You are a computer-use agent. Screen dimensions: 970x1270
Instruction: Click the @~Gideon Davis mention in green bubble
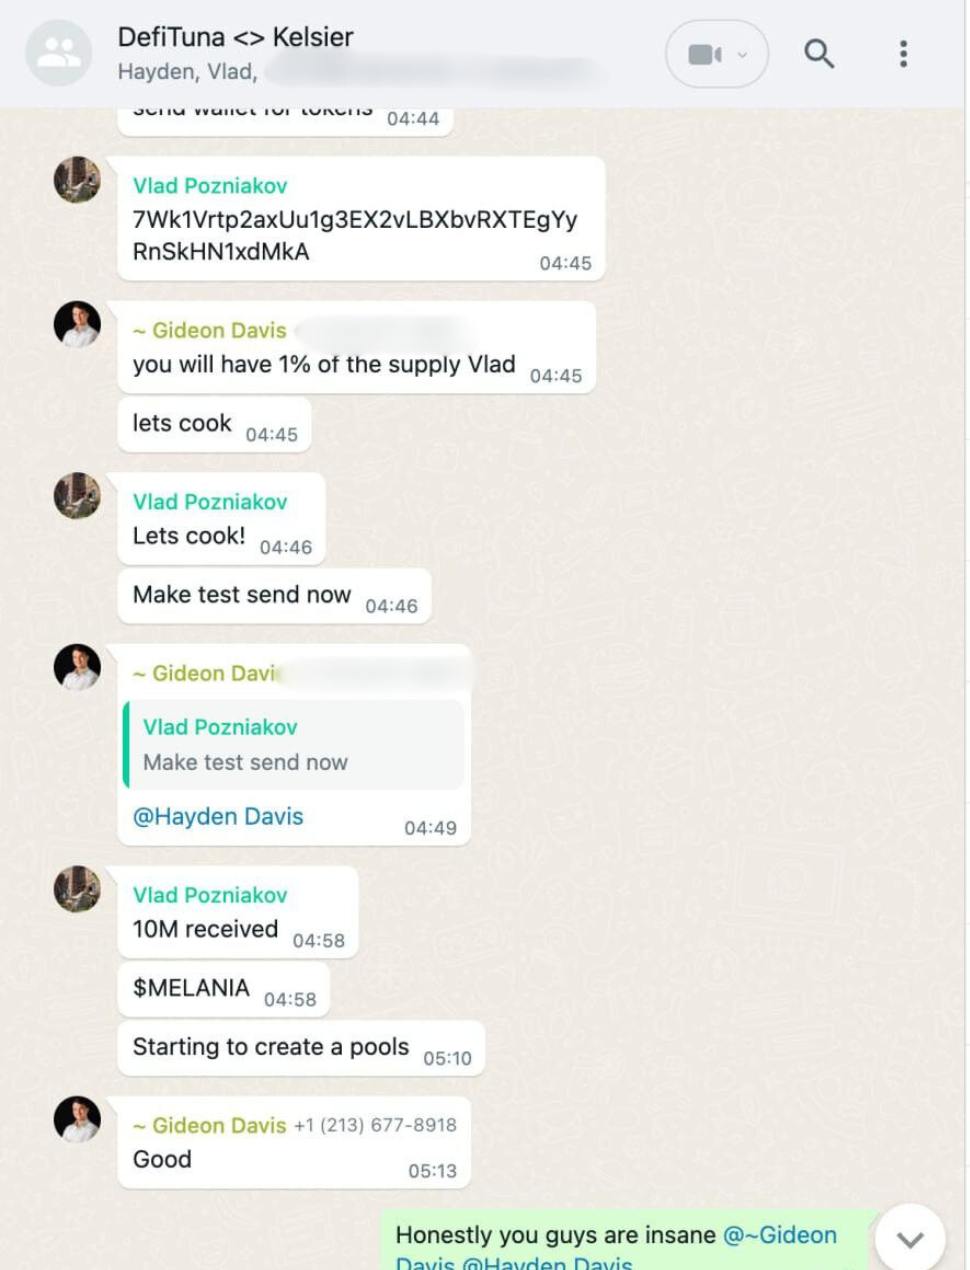[x=780, y=1235]
